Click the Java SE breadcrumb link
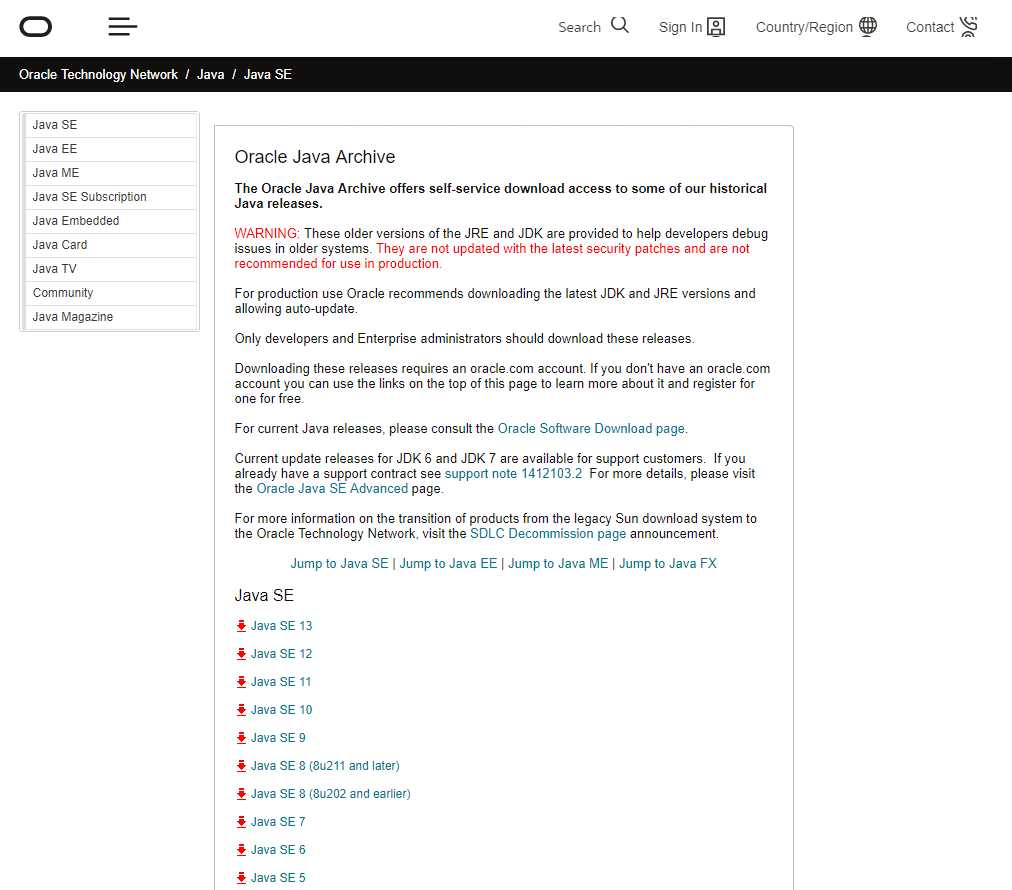Image resolution: width=1012 pixels, height=890 pixels. point(267,74)
